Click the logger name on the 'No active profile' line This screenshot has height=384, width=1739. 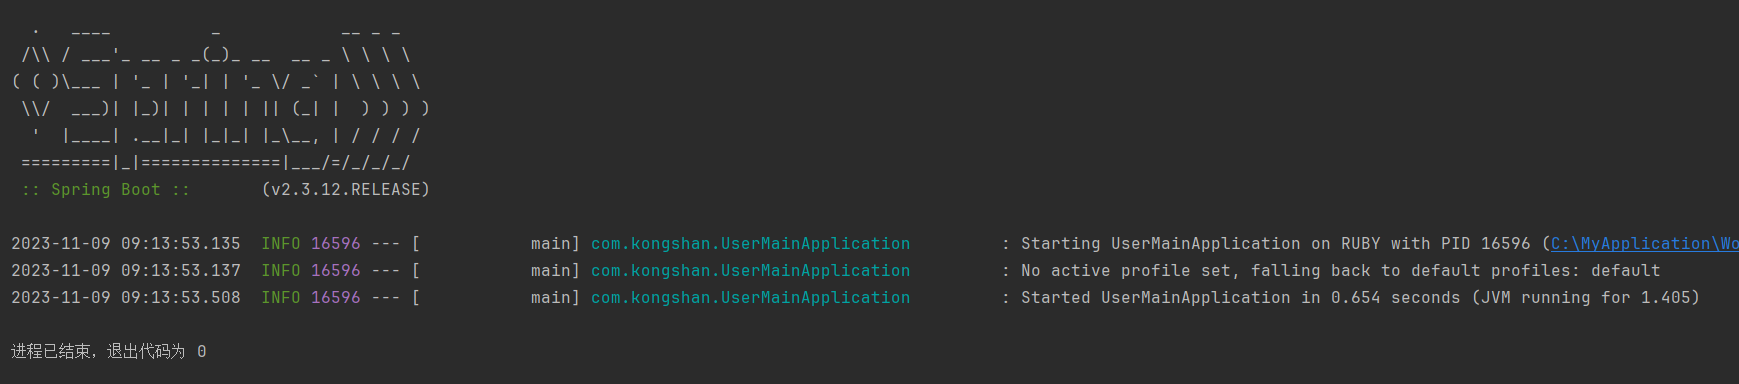[x=750, y=271]
